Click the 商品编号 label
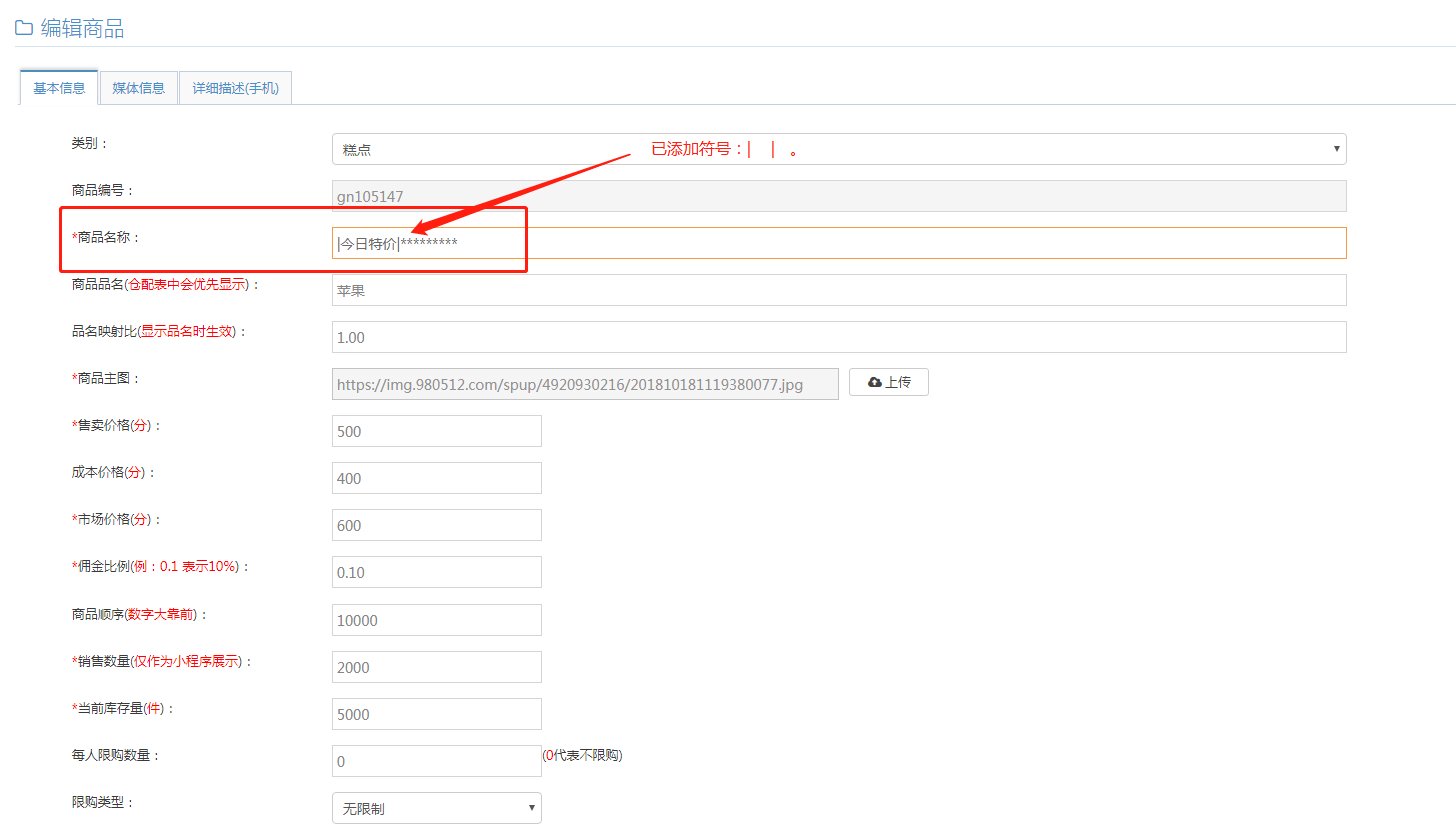Screen dimensions: 1456x829 point(103,190)
